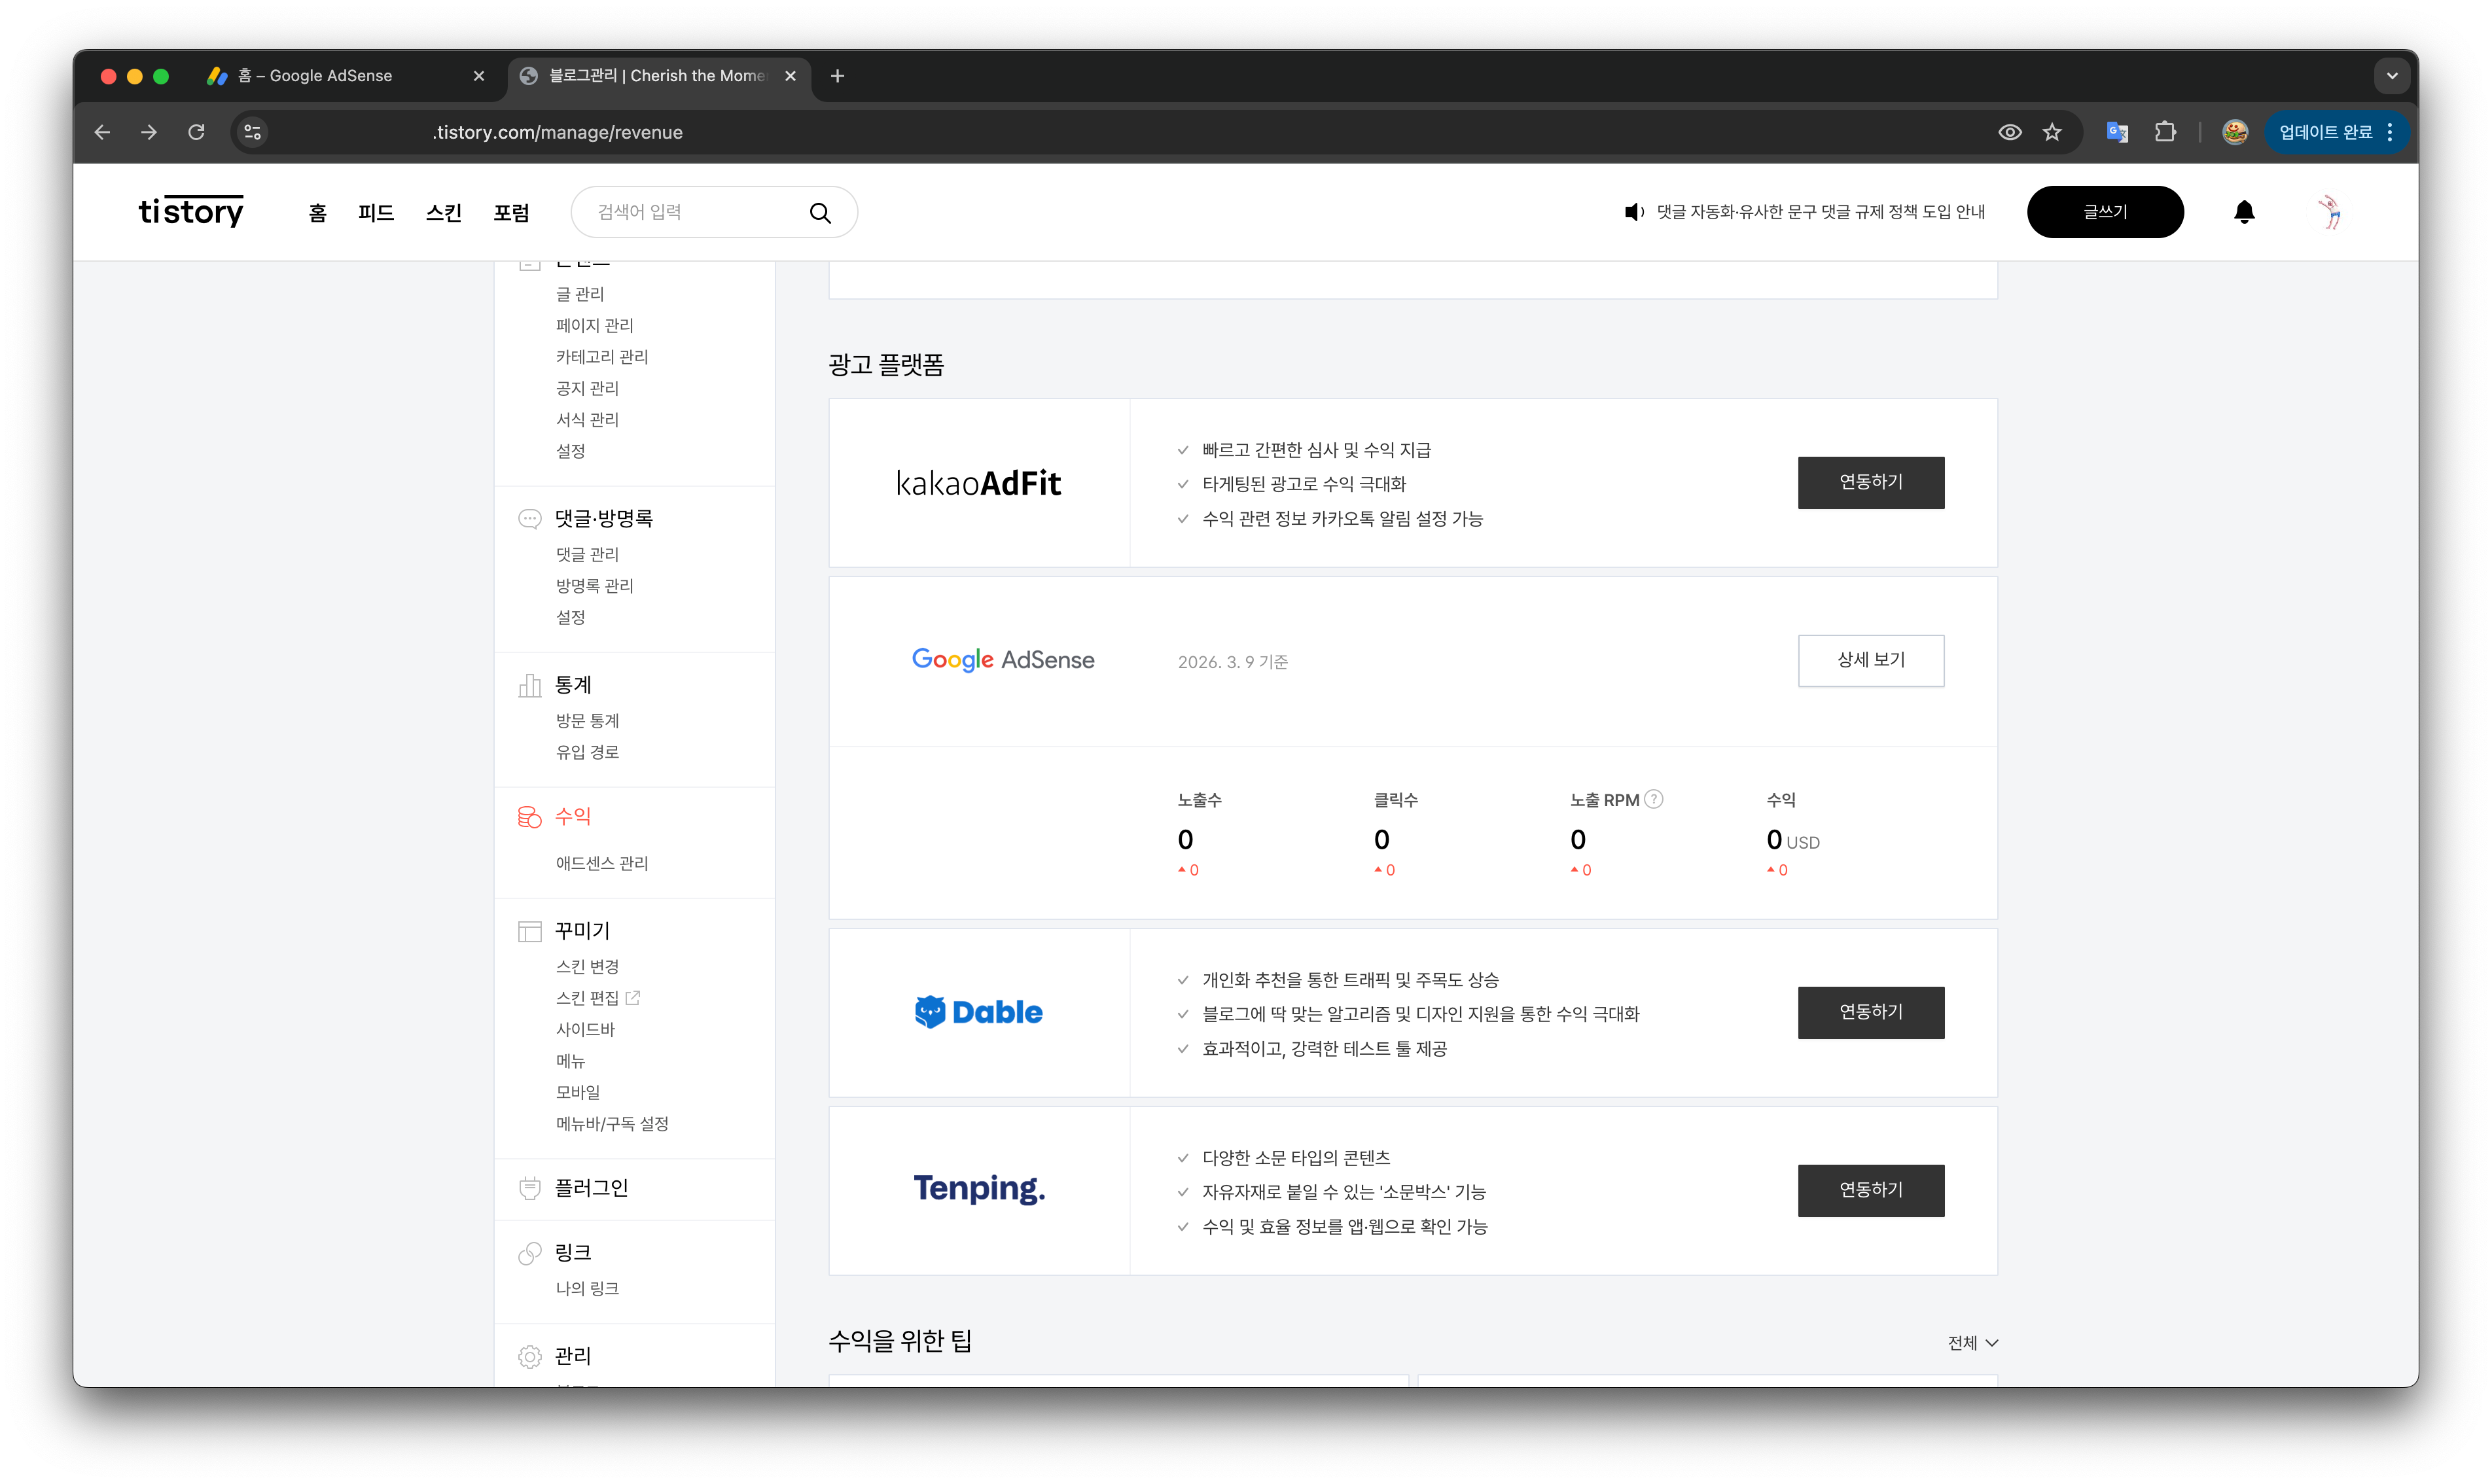This screenshot has height=1484, width=2492.
Task: Open the comment policy announcement link
Action: [x=1821, y=212]
